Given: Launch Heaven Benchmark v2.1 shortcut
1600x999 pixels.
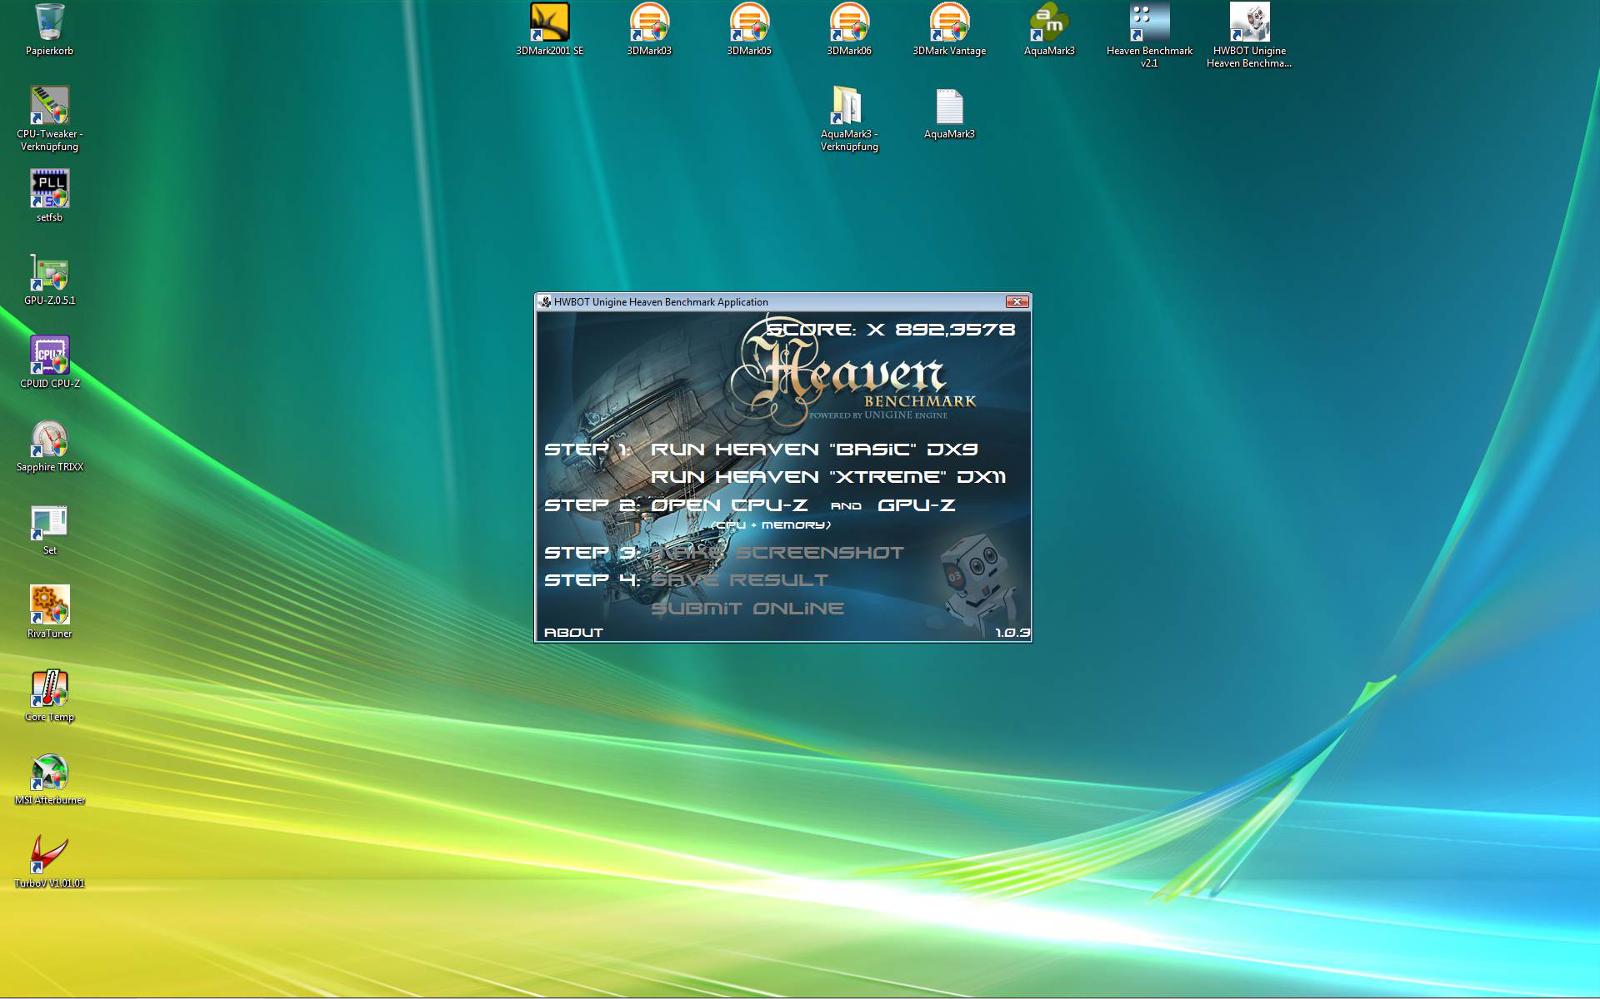Looking at the screenshot, I should click(1149, 35).
